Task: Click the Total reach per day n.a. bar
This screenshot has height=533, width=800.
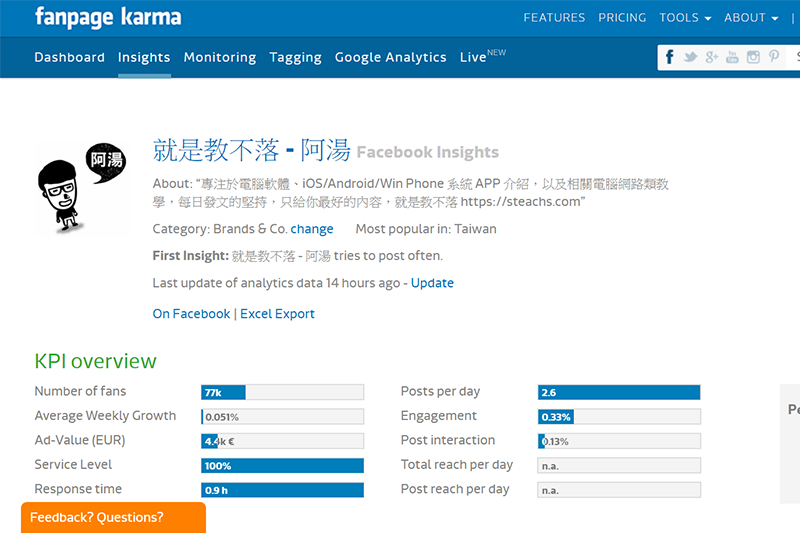Action: [619, 466]
